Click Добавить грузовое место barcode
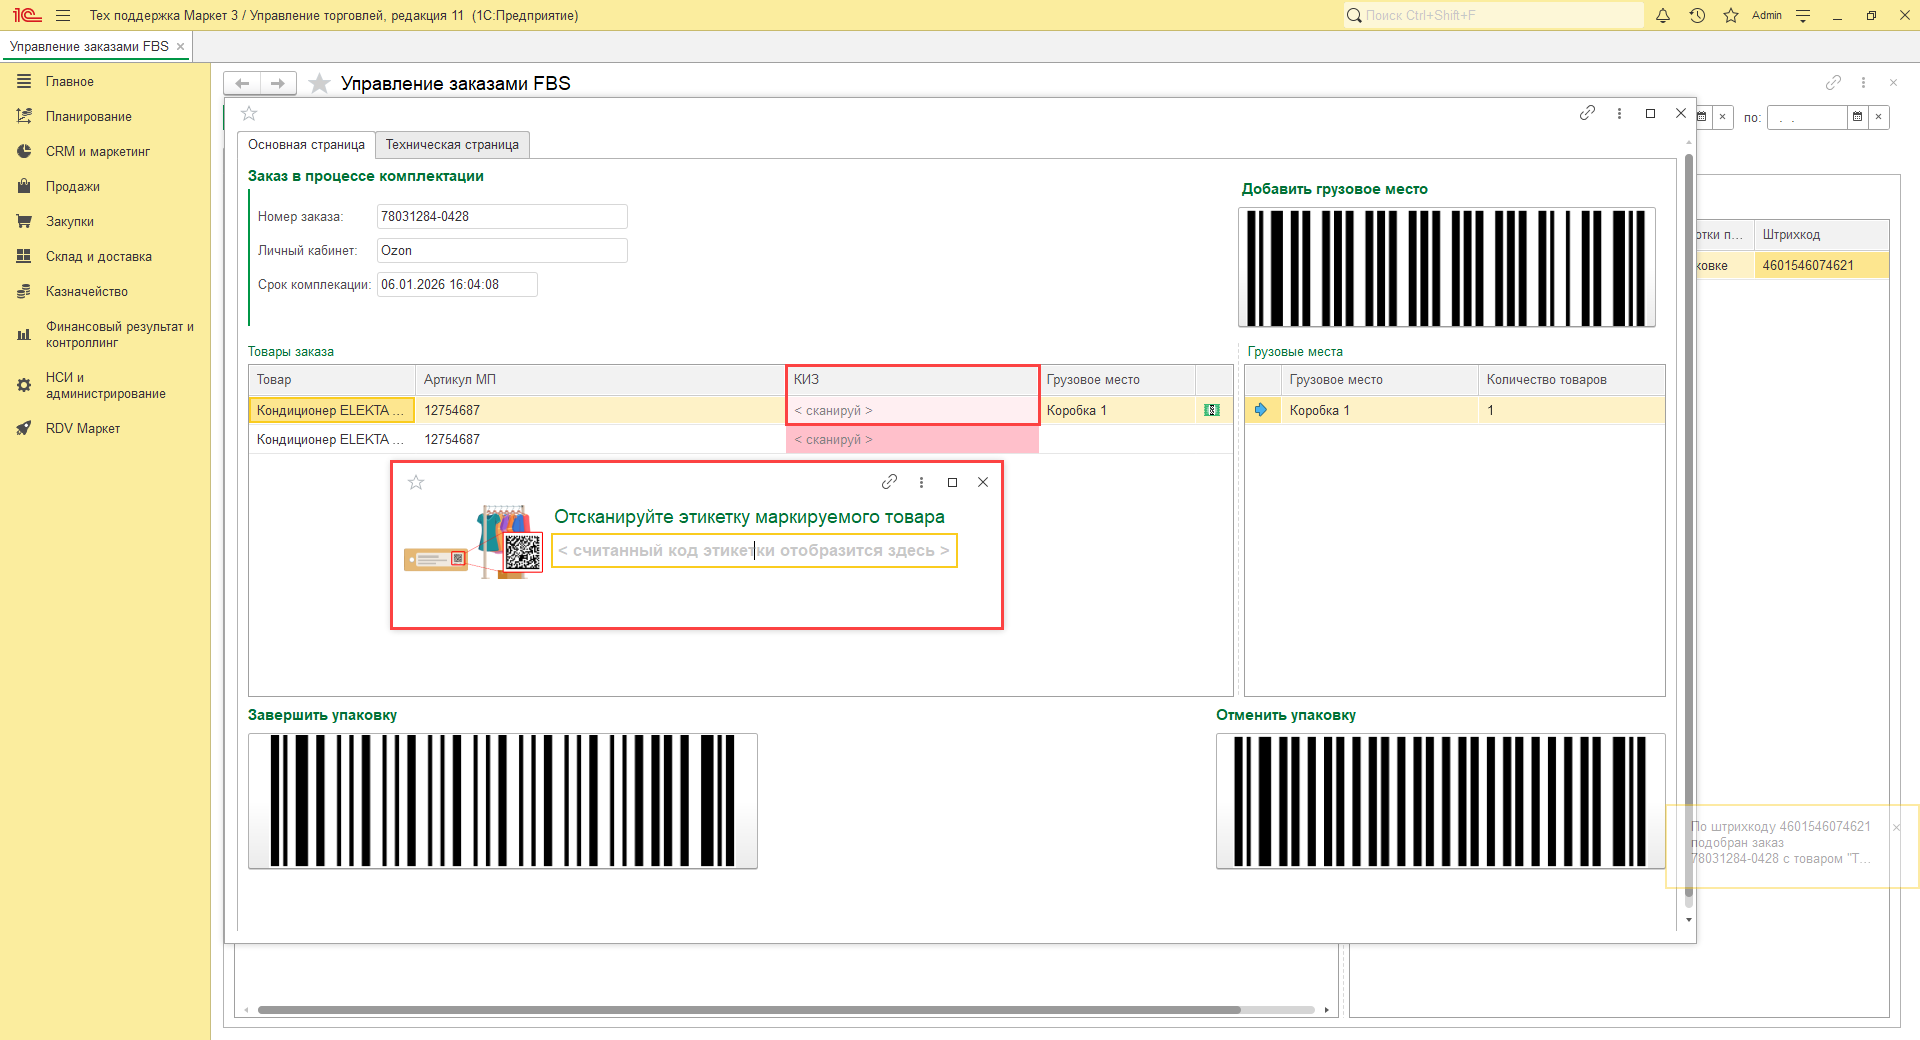 (1446, 267)
